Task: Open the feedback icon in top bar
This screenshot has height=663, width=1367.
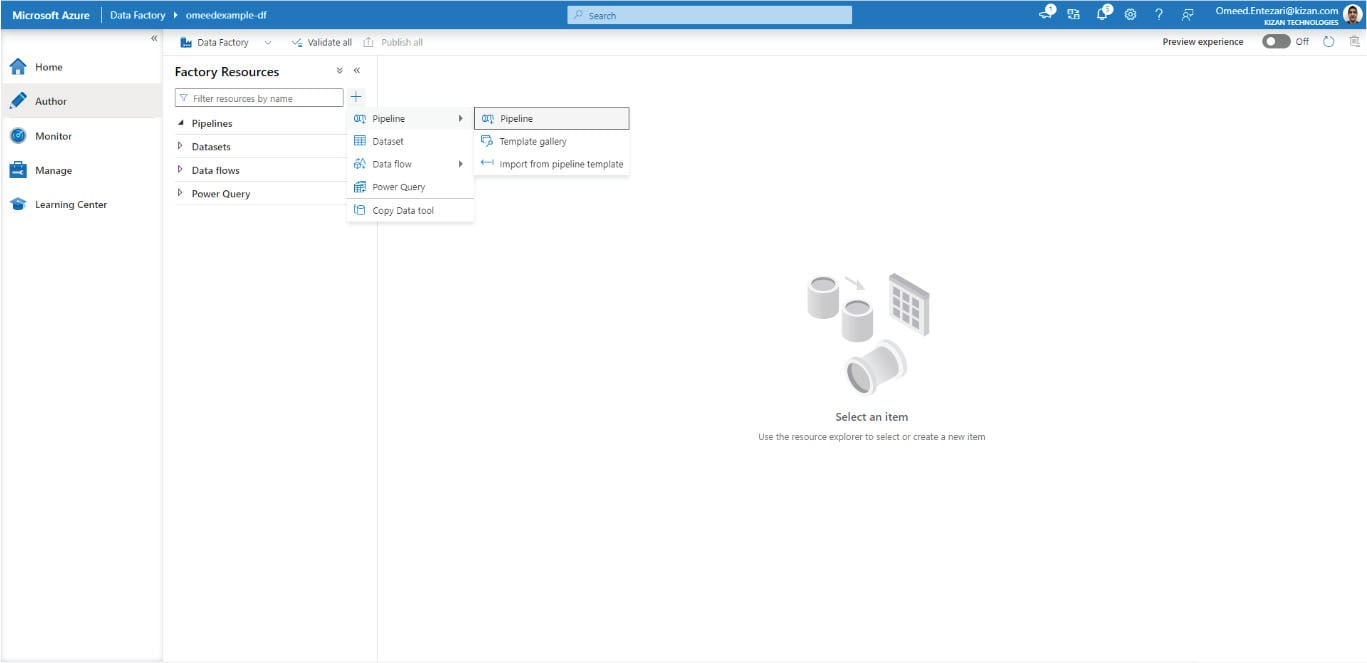Action: pyautogui.click(x=1186, y=14)
